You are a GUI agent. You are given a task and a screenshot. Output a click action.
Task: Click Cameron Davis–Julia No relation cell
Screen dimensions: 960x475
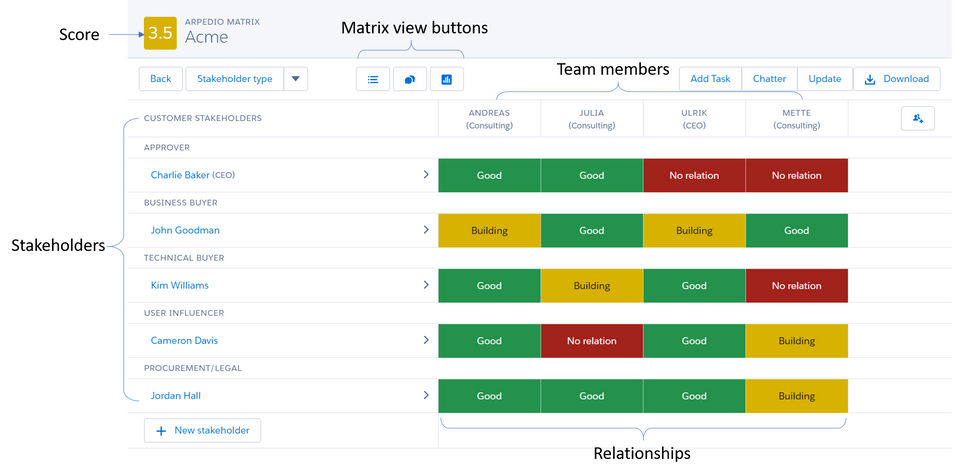point(591,340)
